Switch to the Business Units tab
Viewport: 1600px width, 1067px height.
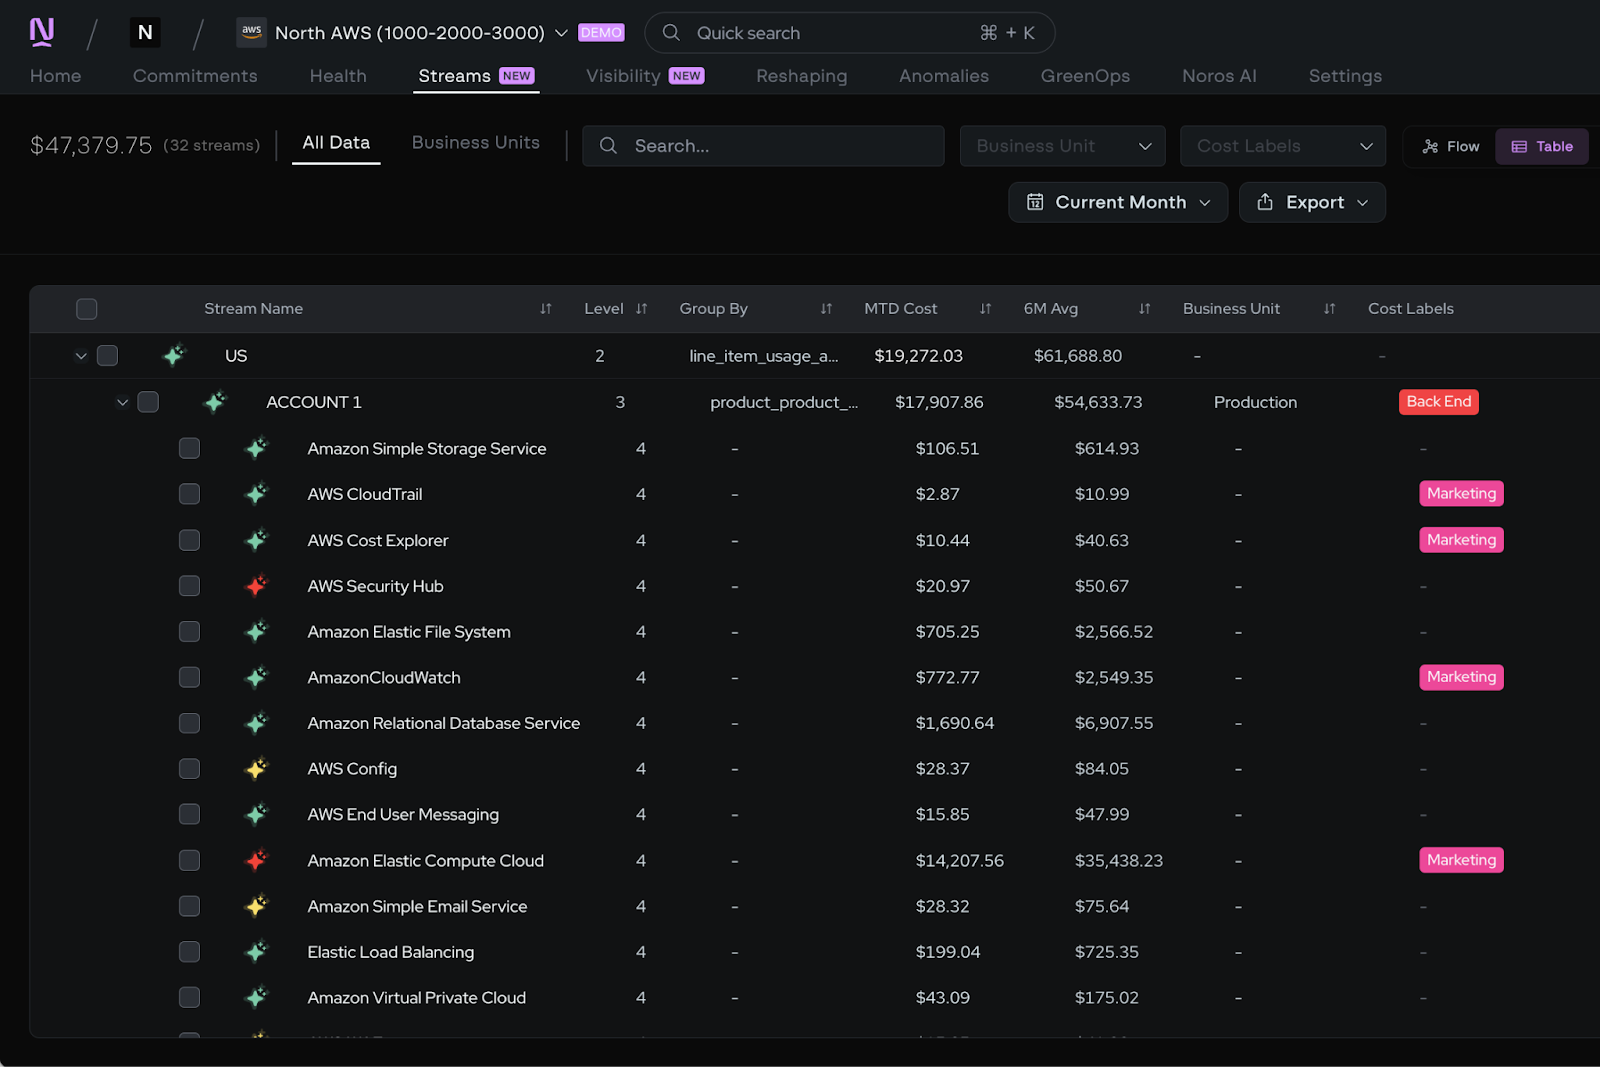475,142
